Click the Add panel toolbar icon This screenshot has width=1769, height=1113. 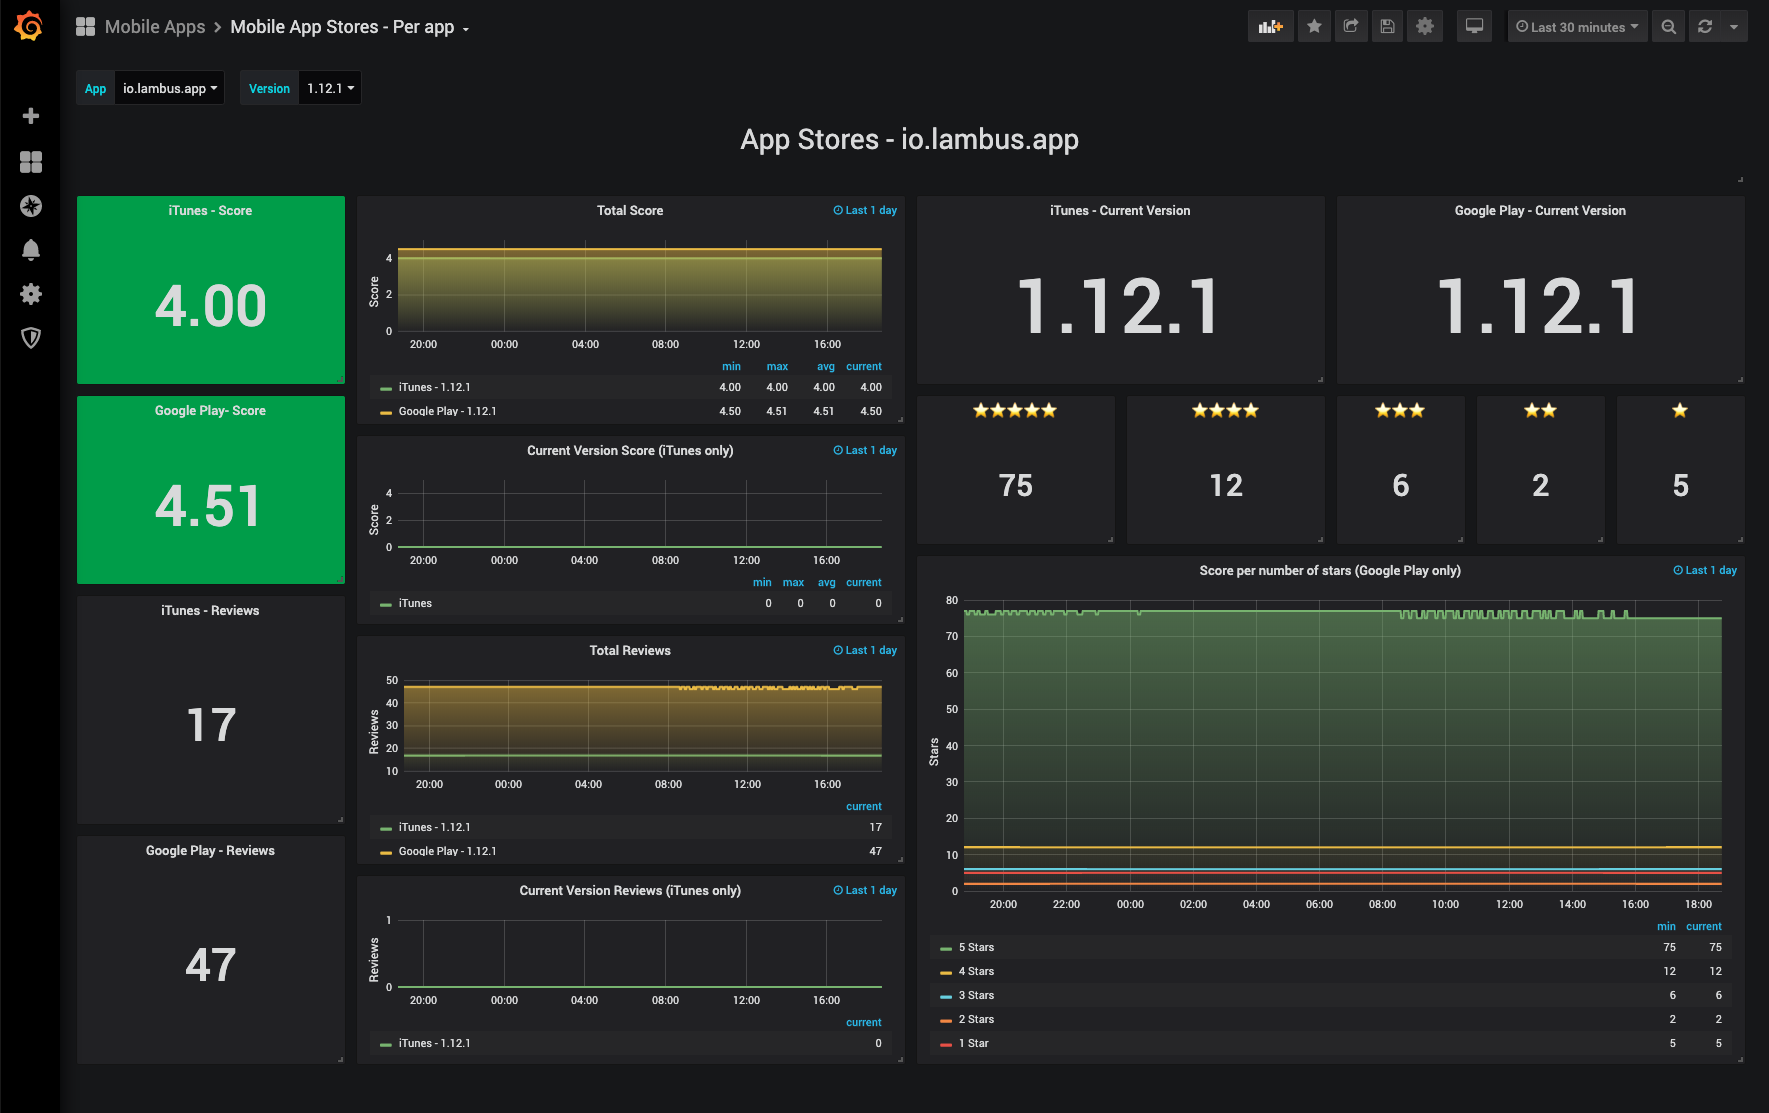pyautogui.click(x=1270, y=27)
